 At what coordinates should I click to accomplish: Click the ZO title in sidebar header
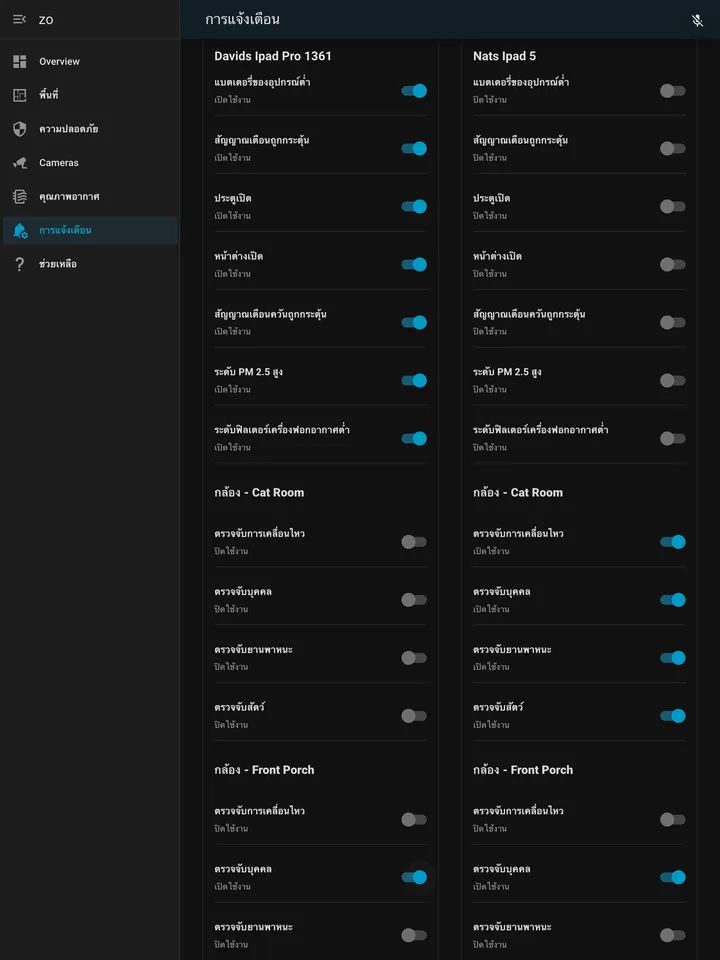pyautogui.click(x=46, y=20)
